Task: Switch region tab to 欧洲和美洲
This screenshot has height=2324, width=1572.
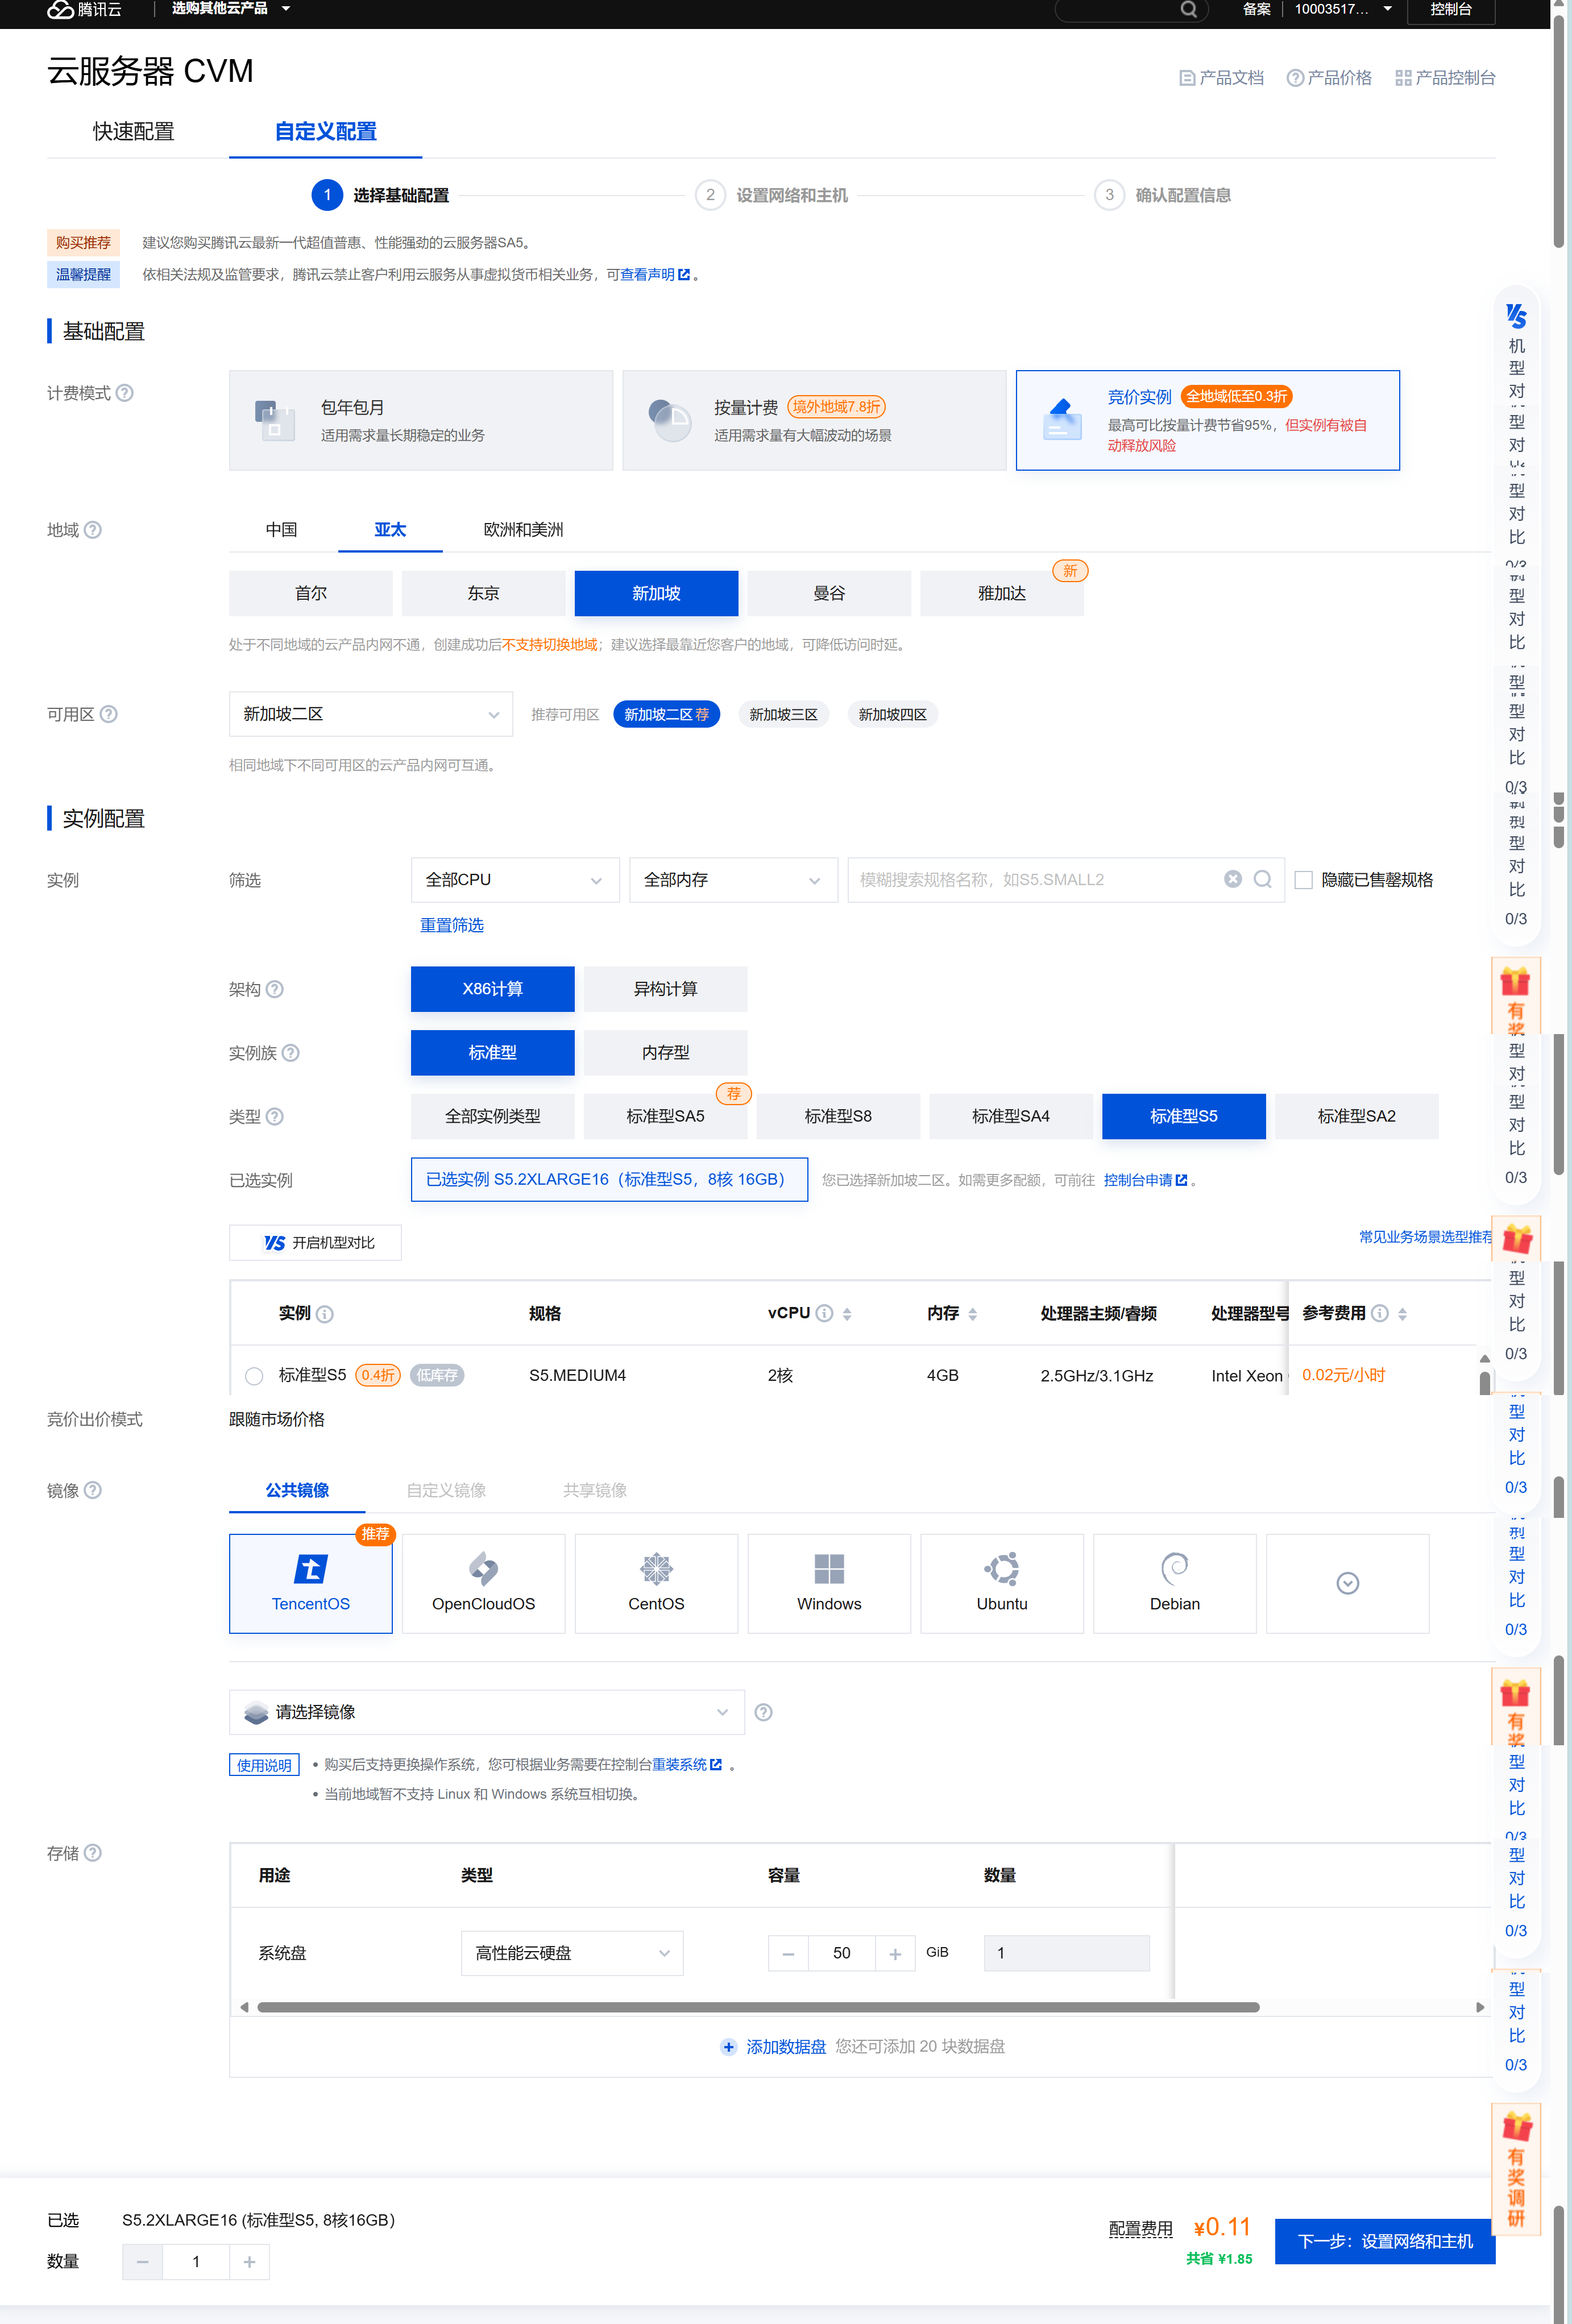Action: coord(523,530)
